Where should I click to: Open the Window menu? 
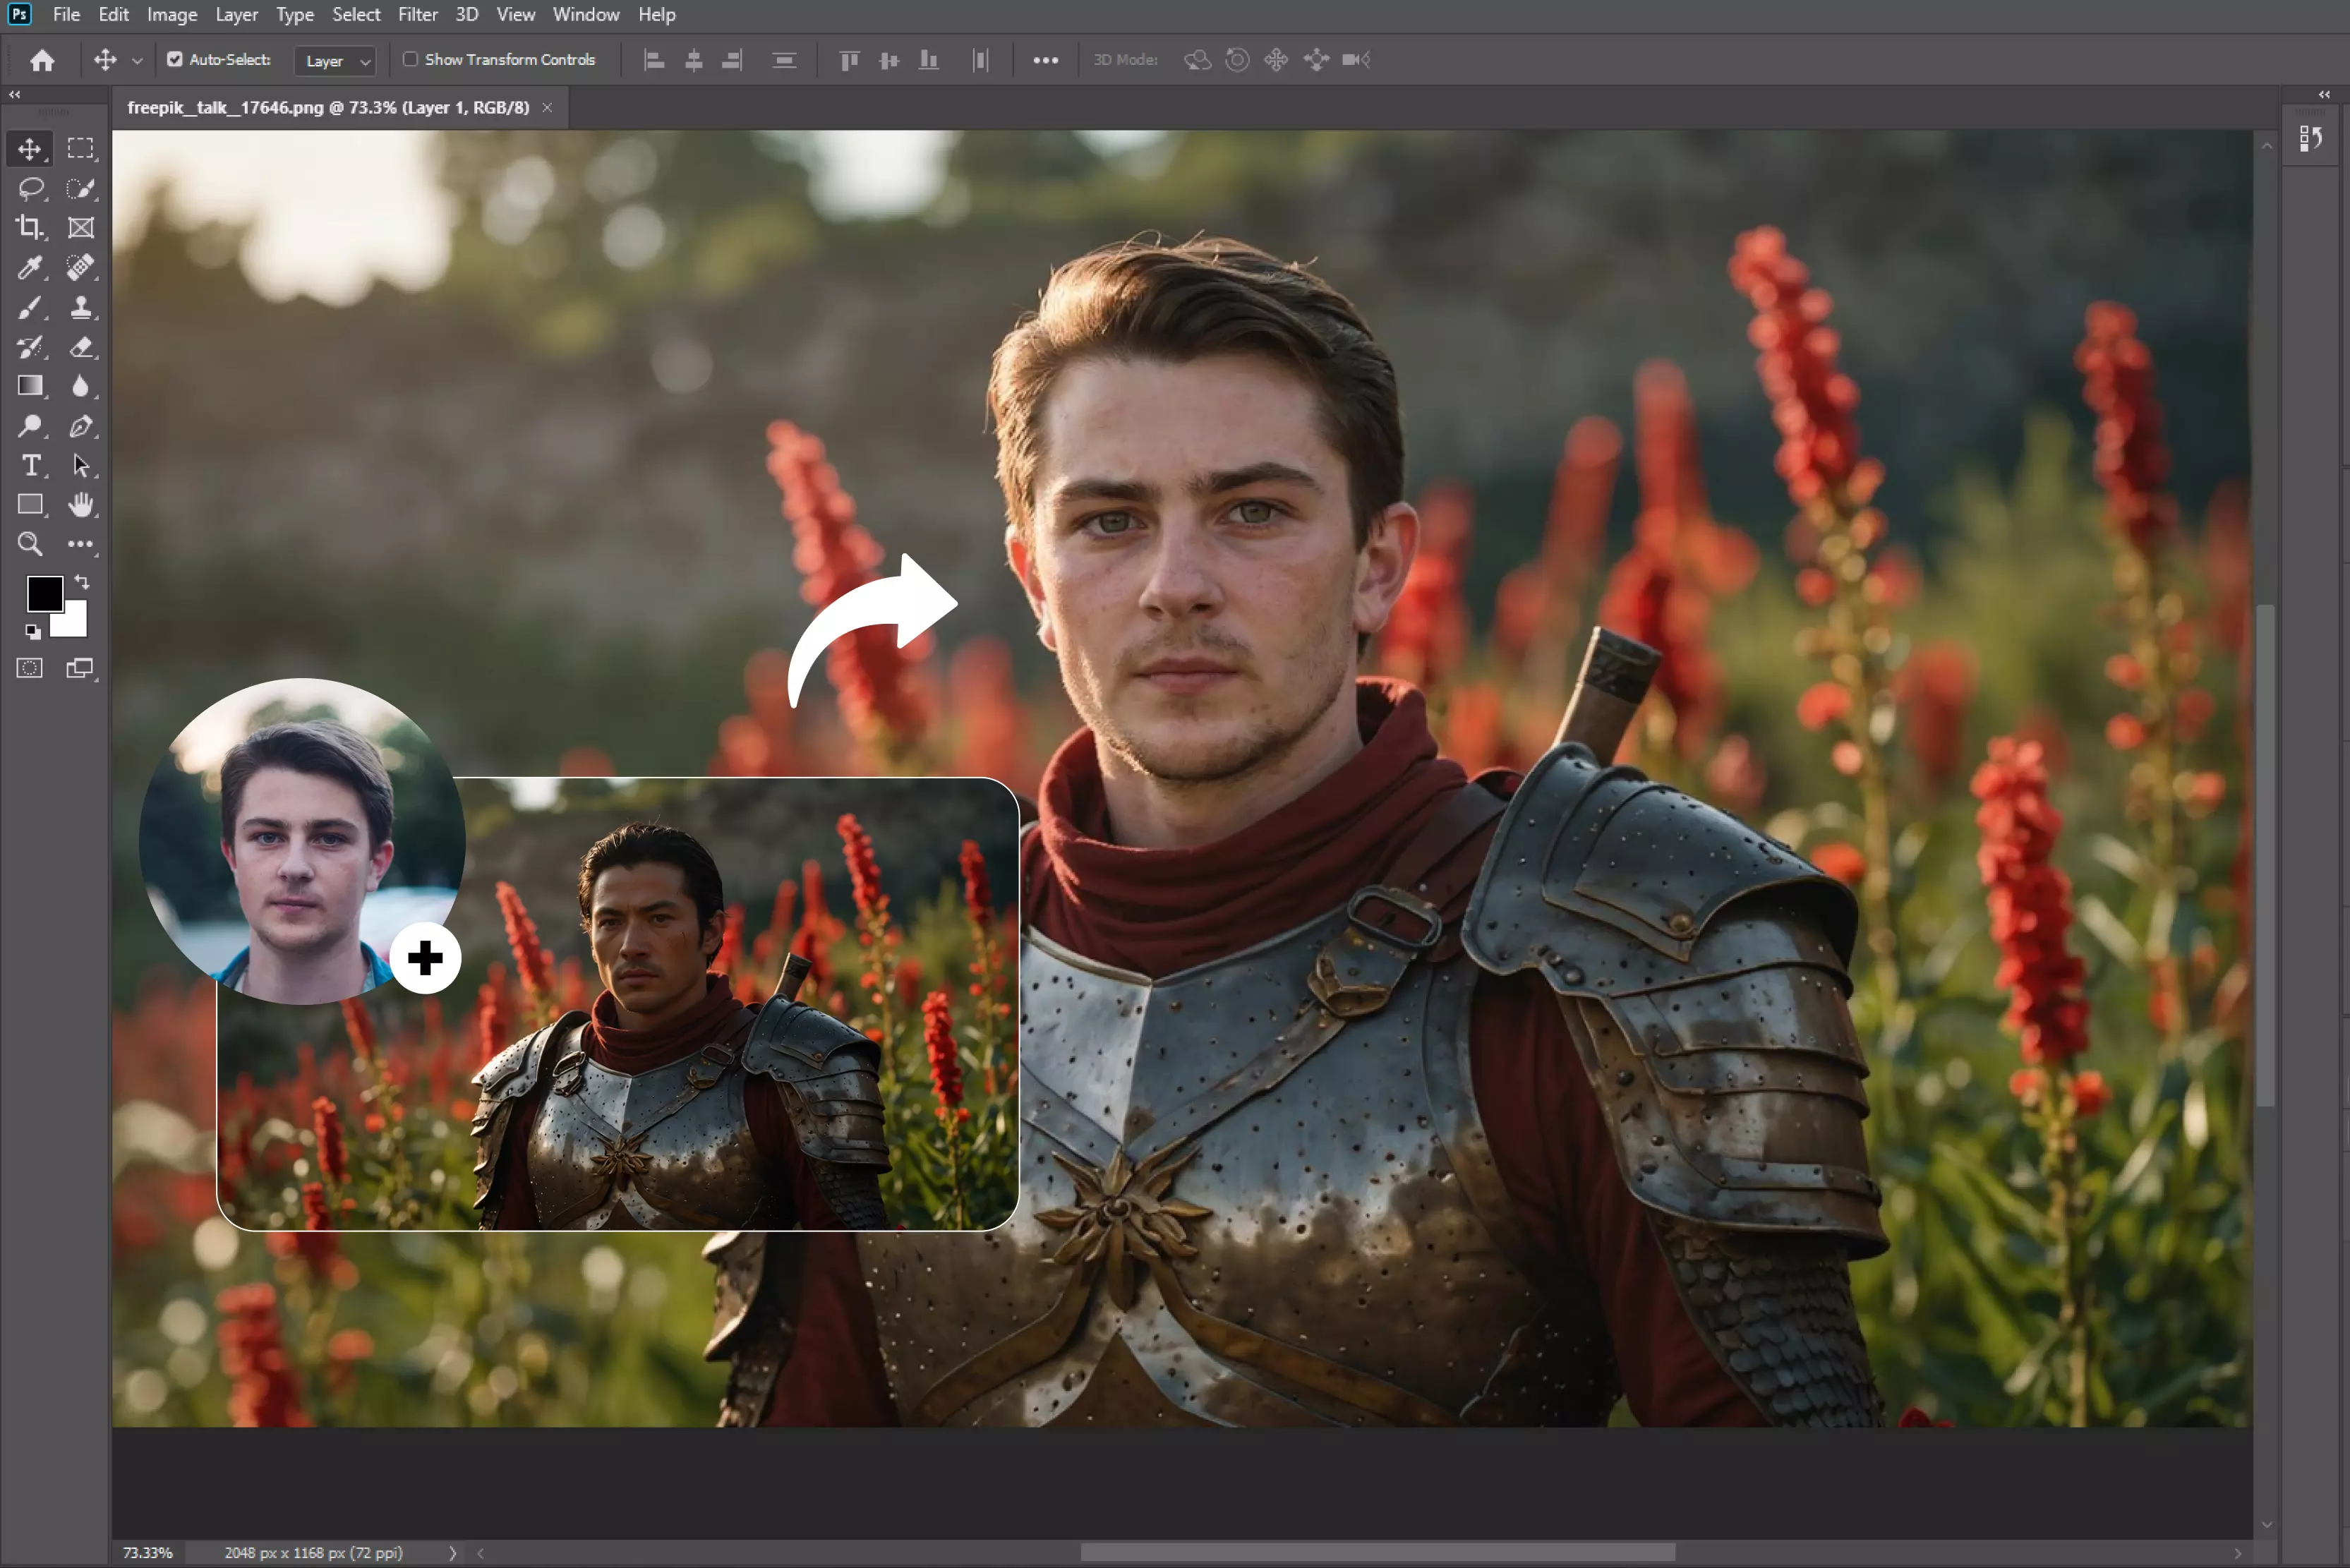[x=586, y=14]
